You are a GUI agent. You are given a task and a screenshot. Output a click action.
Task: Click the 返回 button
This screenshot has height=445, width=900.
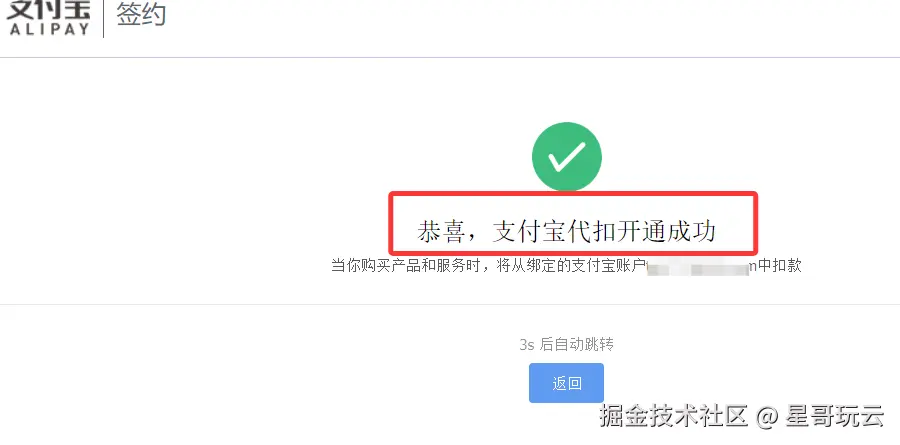(x=566, y=383)
